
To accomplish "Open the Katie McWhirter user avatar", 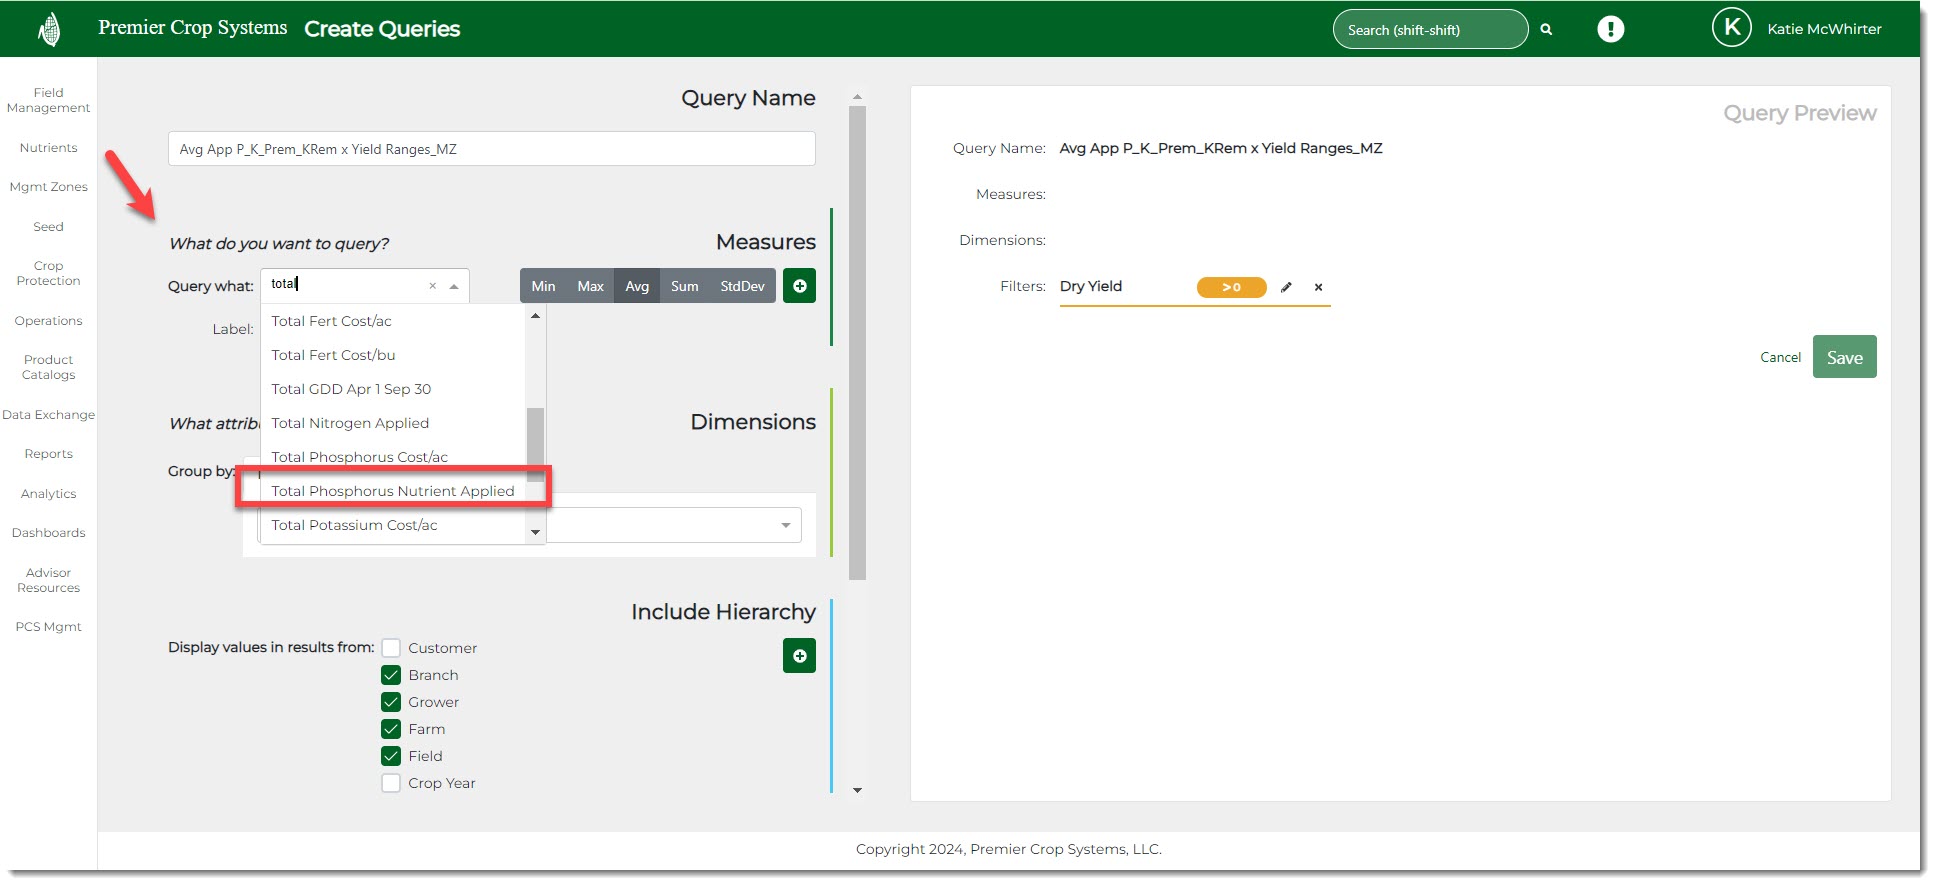I will 1731,28.
